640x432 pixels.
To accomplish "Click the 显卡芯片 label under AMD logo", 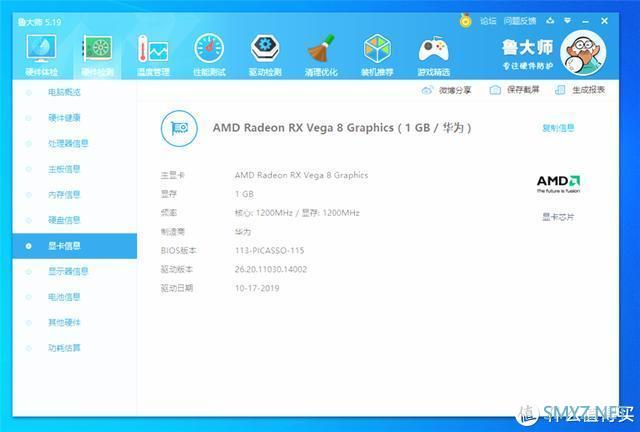I will (x=558, y=217).
